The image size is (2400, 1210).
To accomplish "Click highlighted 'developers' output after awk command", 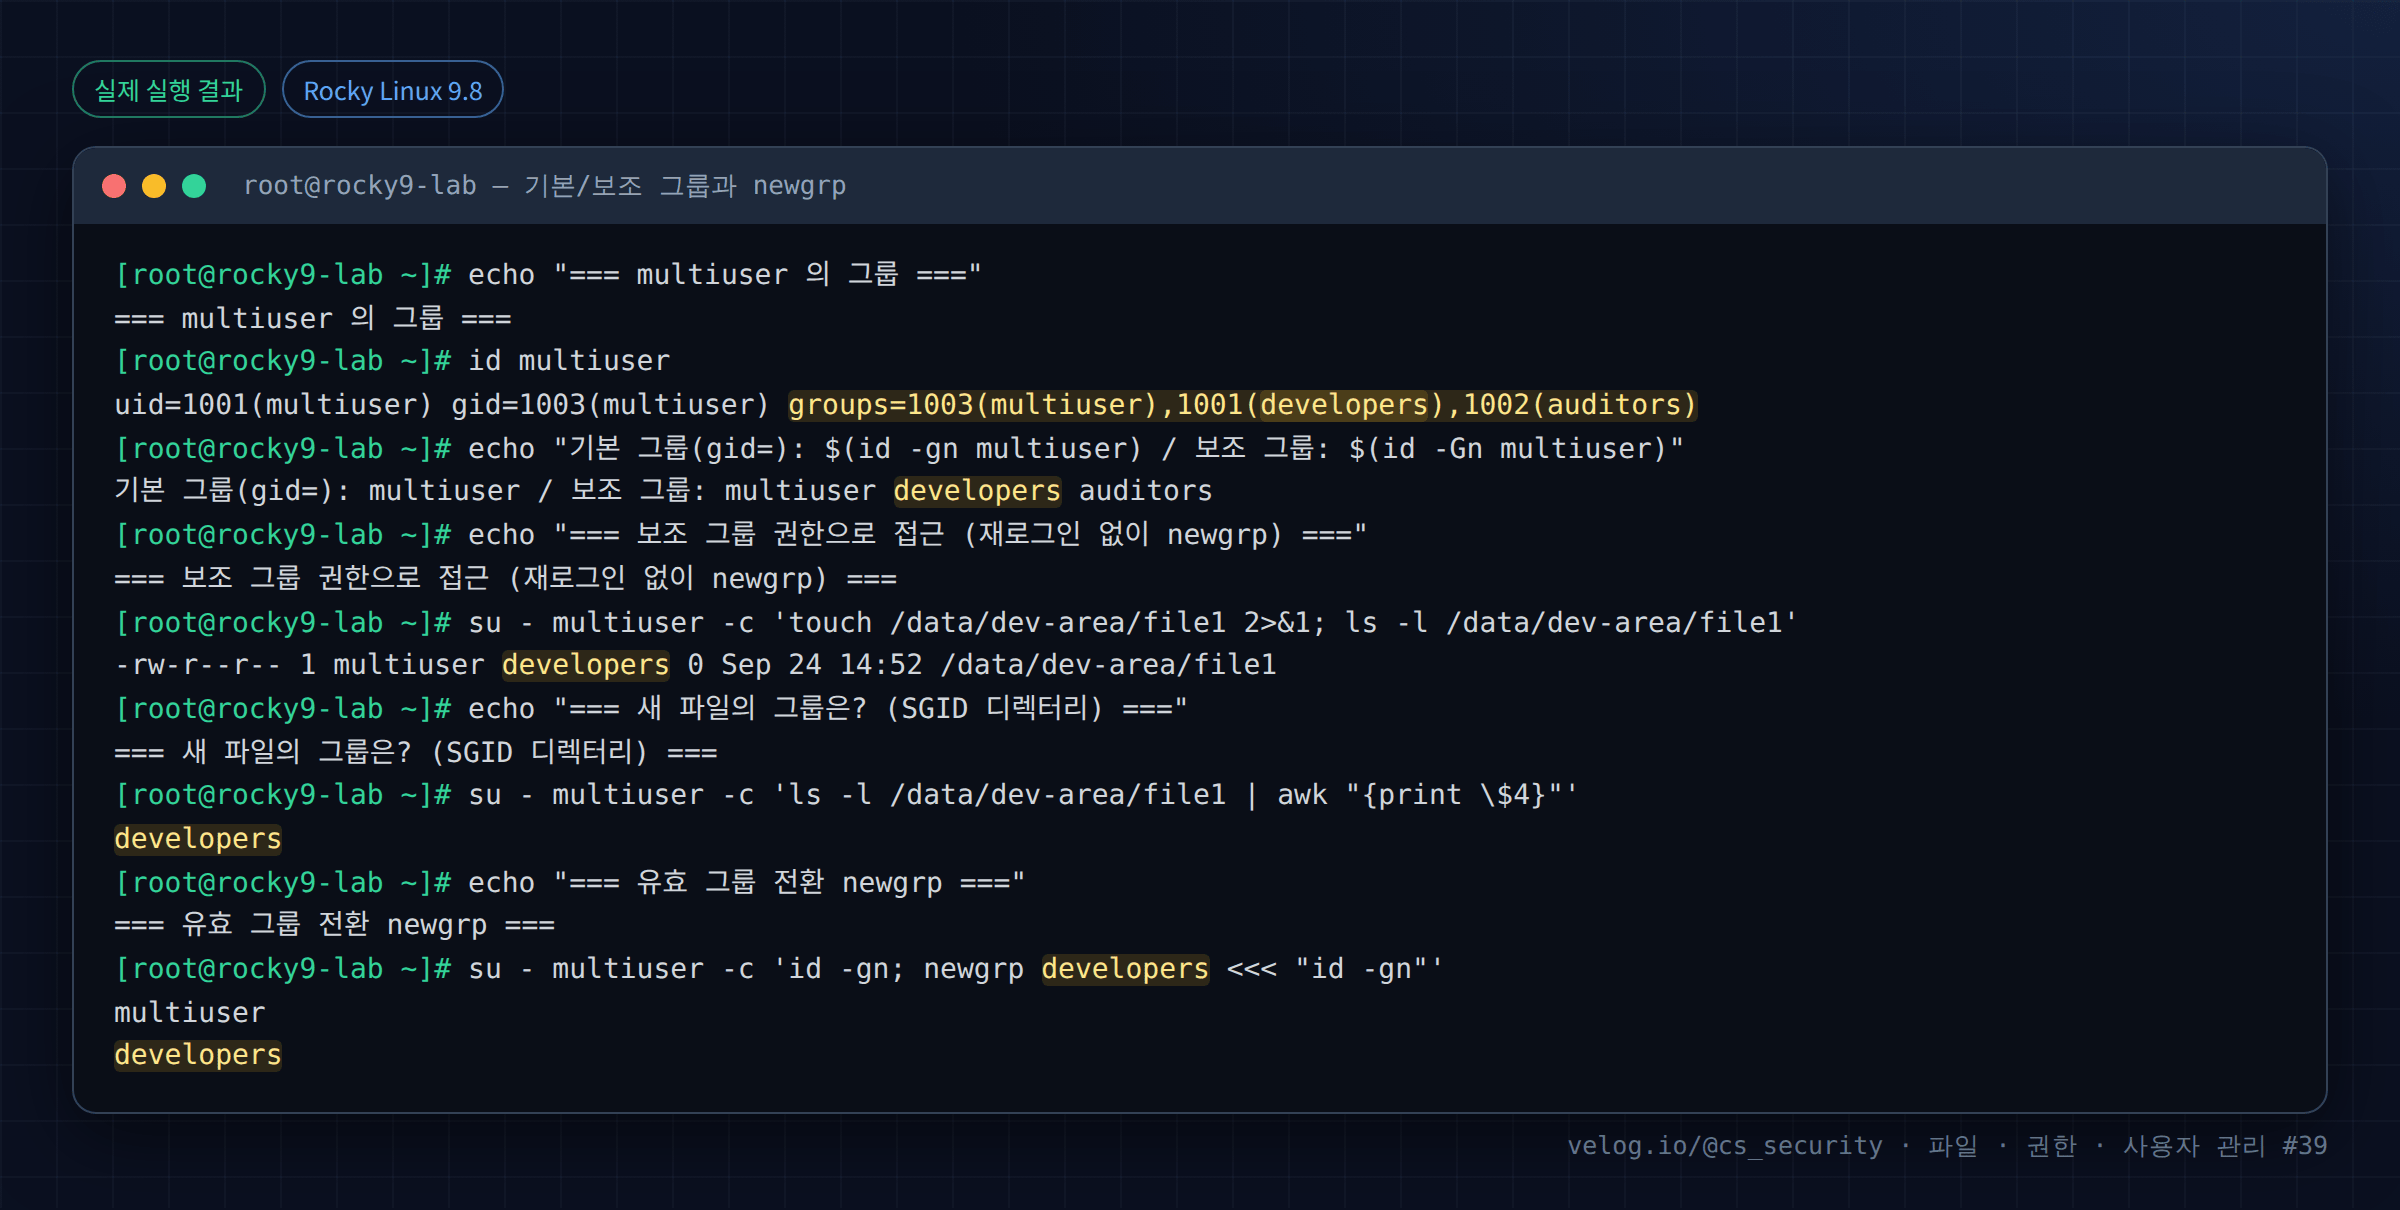I will tap(198, 839).
